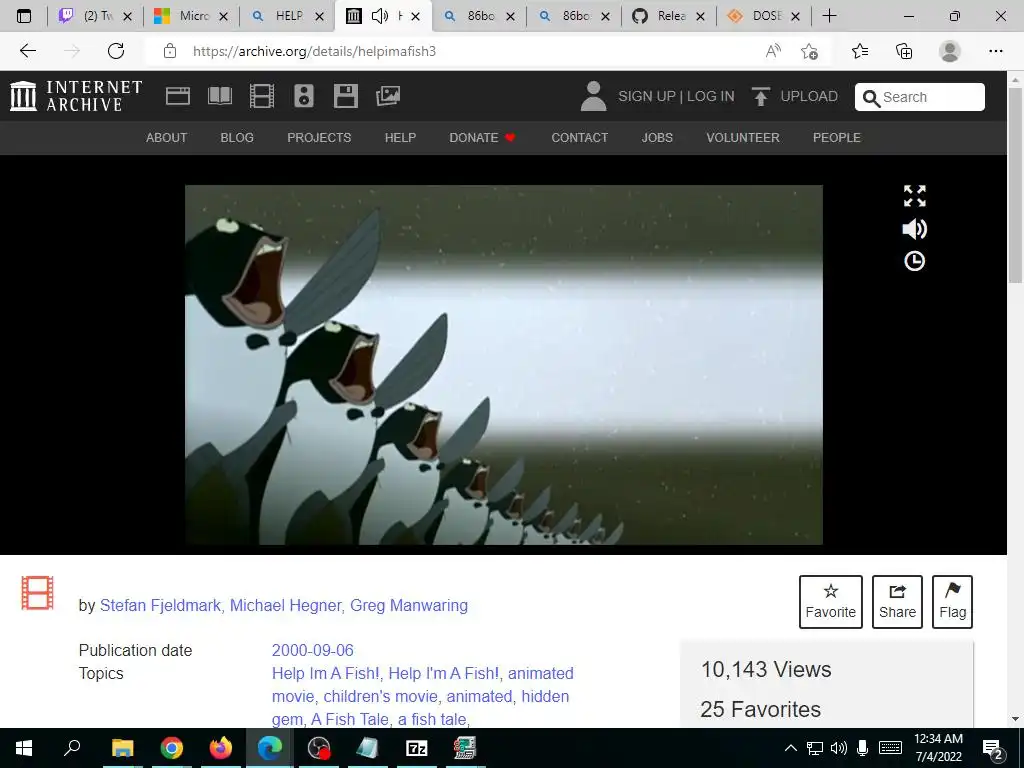The width and height of the screenshot is (1024, 768).
Task: Open tab actions menu icon
Action: pyautogui.click(x=24, y=16)
